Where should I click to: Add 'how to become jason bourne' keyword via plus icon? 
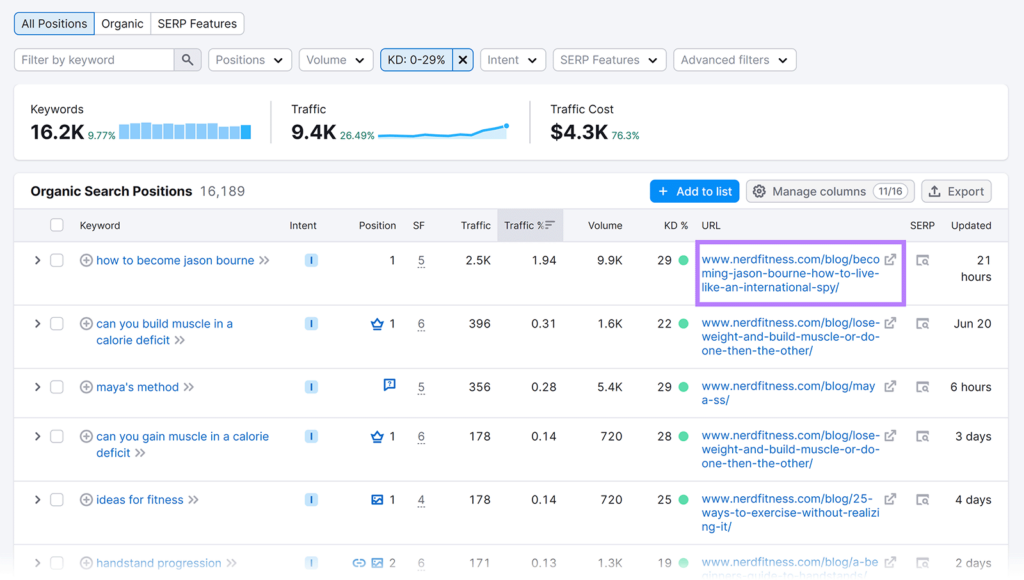86,260
